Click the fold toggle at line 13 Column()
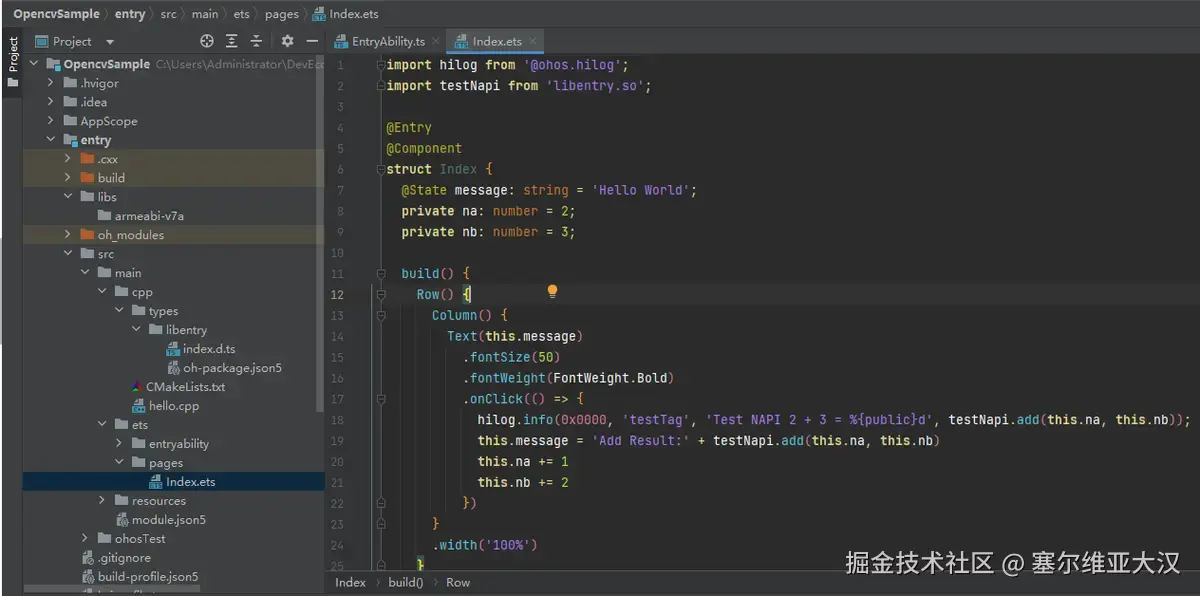This screenshot has height=596, width=1200. coord(381,315)
